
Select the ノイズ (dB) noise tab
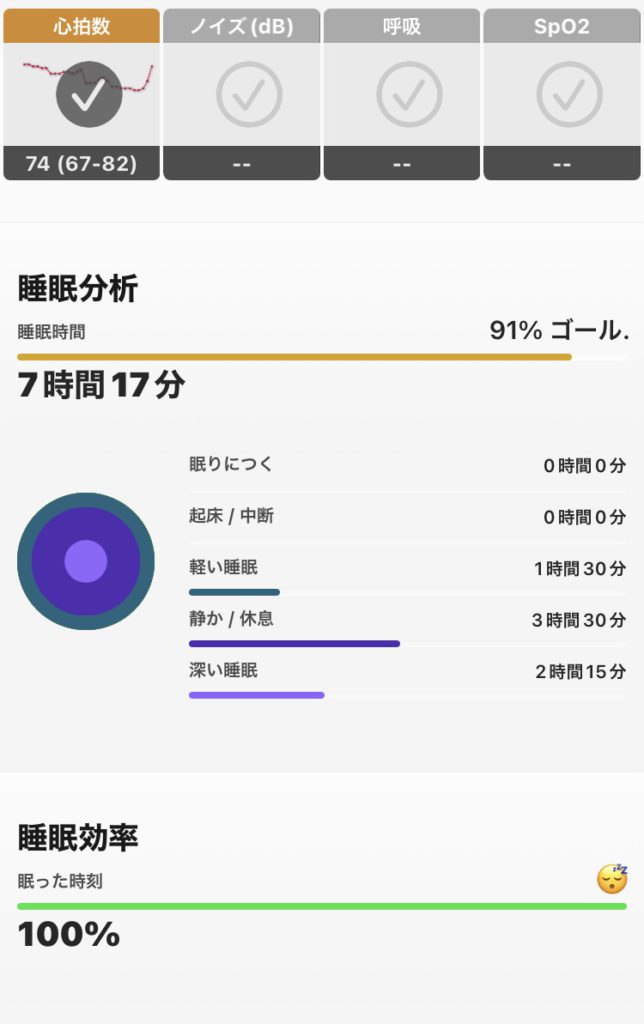(242, 26)
